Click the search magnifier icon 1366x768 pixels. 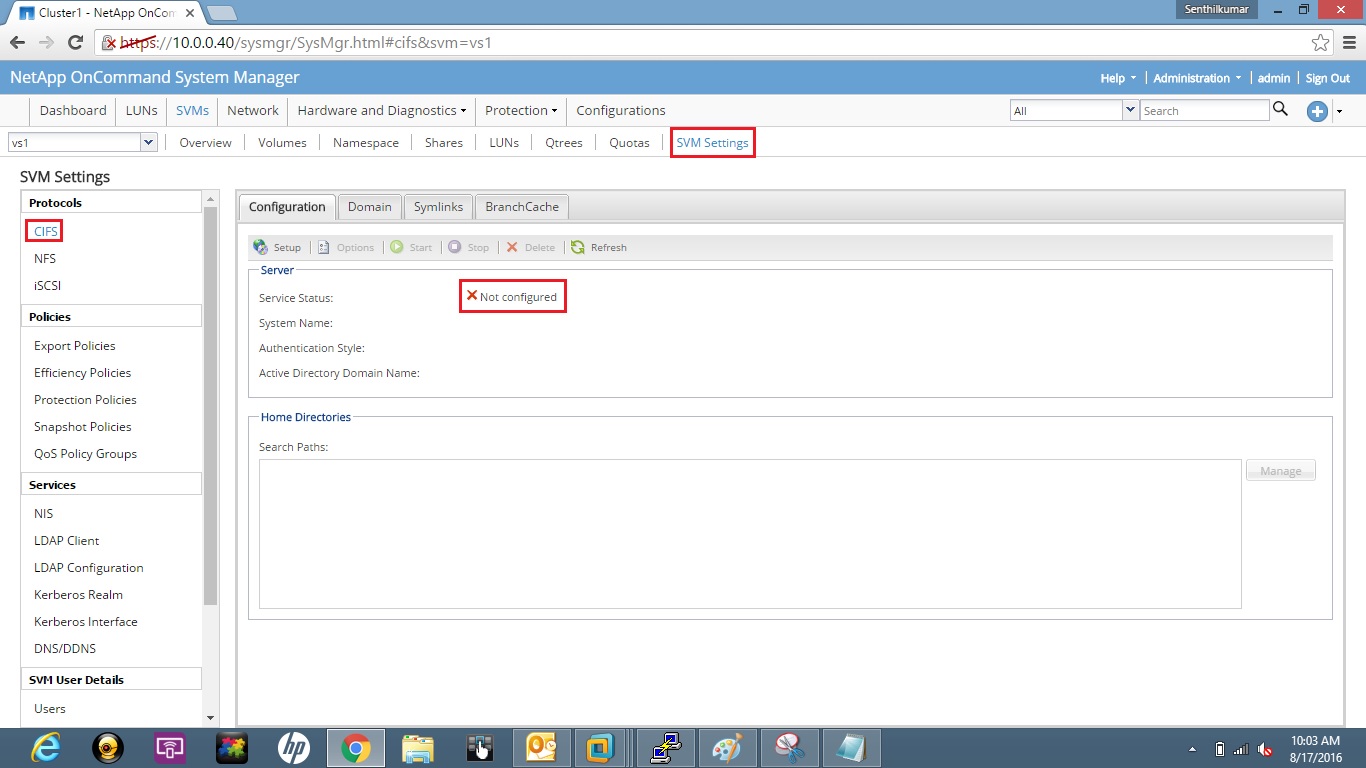click(x=1281, y=110)
